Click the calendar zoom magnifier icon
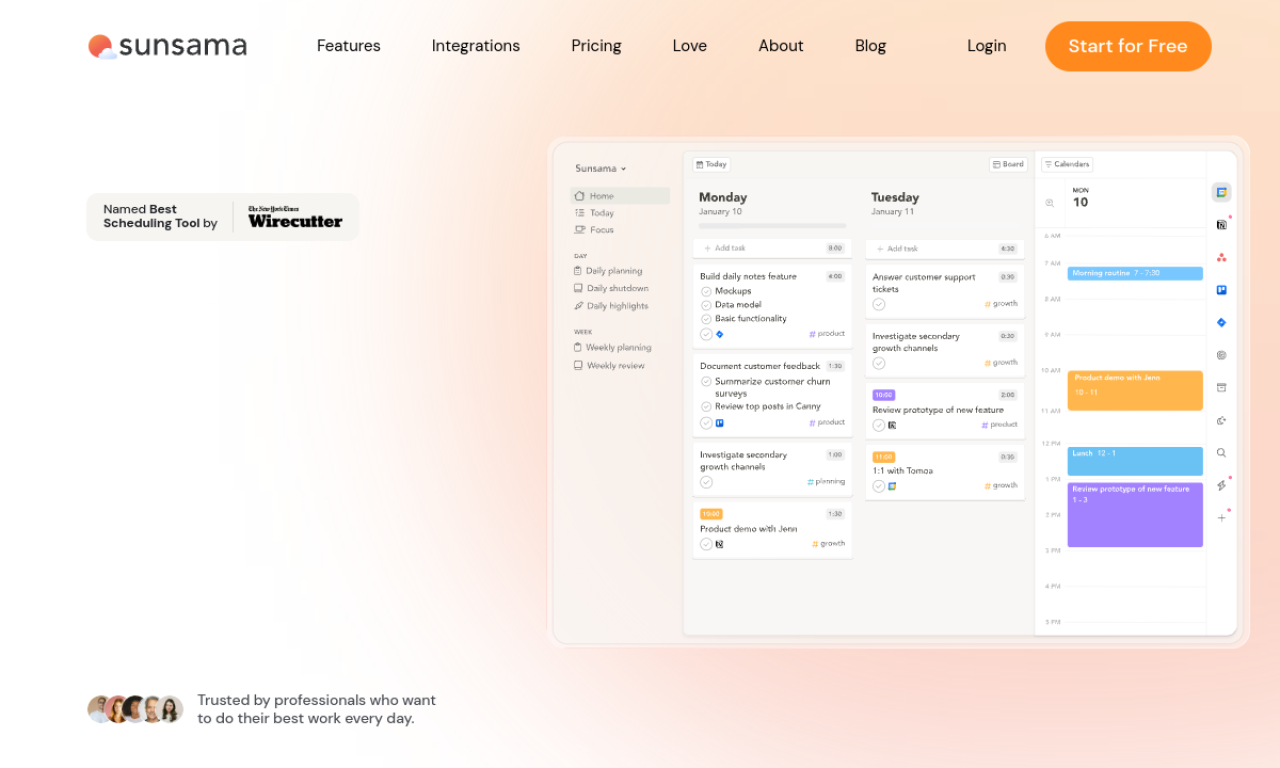The width and height of the screenshot is (1280, 768). coord(1050,203)
